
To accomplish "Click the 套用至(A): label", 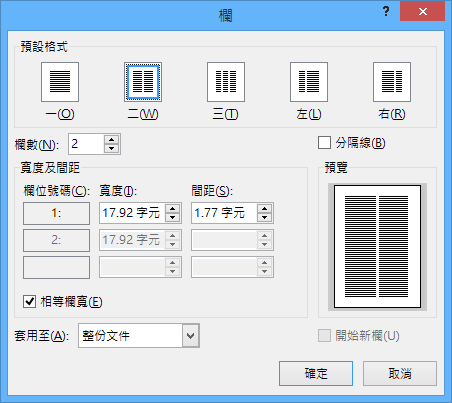I will [42, 336].
